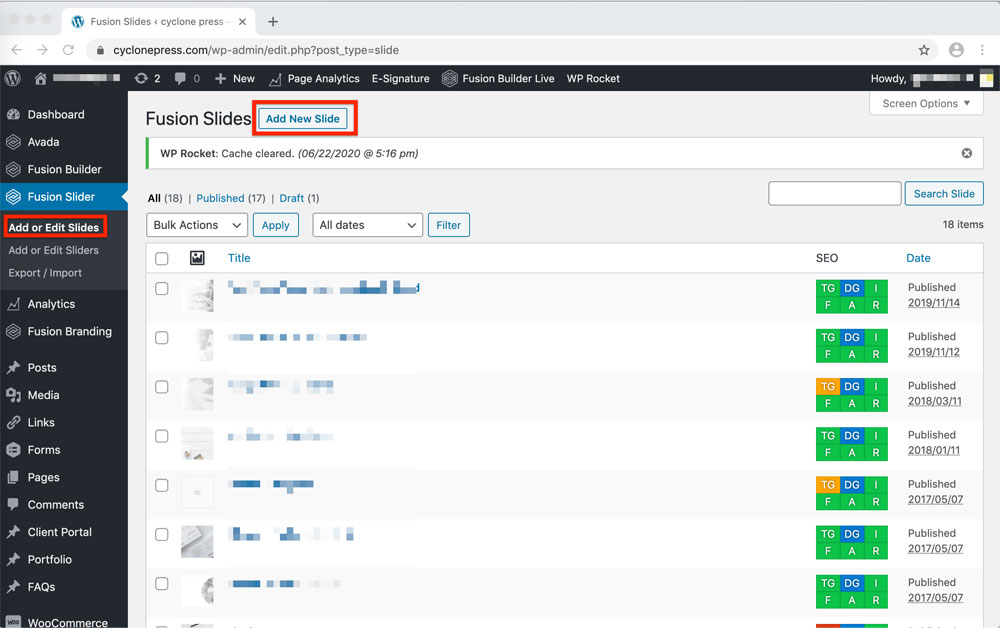
Task: Open the New menu in admin bar
Action: (x=235, y=78)
